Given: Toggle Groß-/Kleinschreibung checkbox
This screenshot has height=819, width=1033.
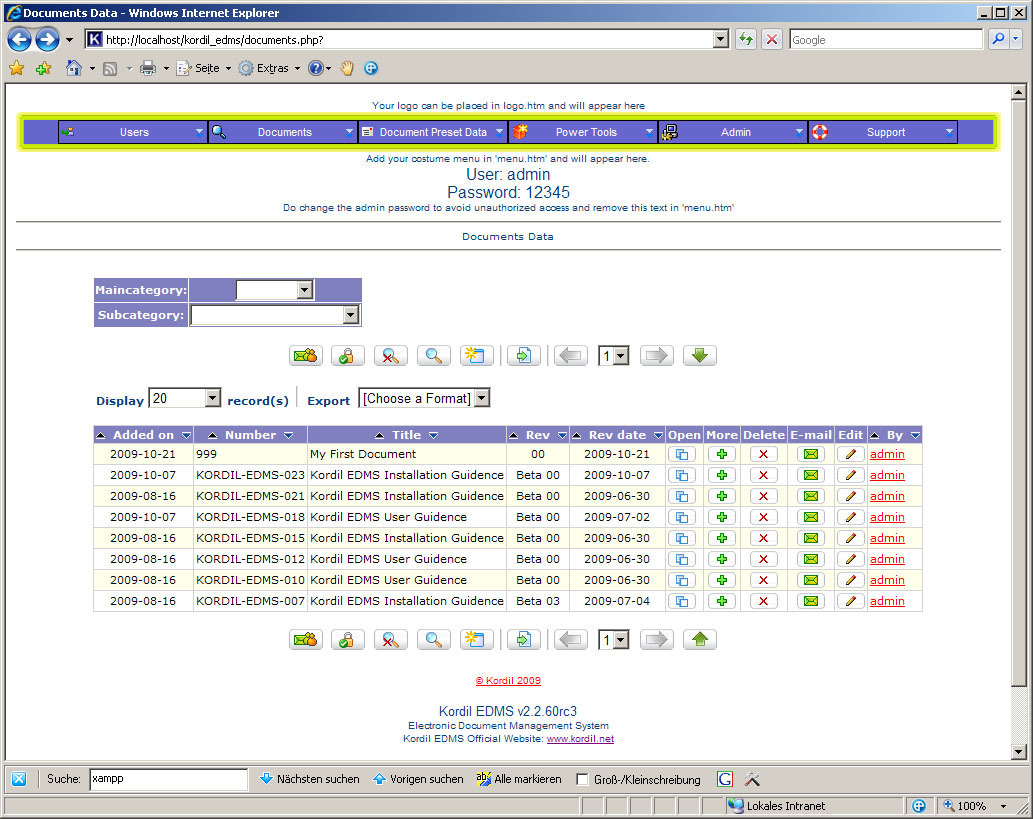Looking at the screenshot, I should click(582, 779).
